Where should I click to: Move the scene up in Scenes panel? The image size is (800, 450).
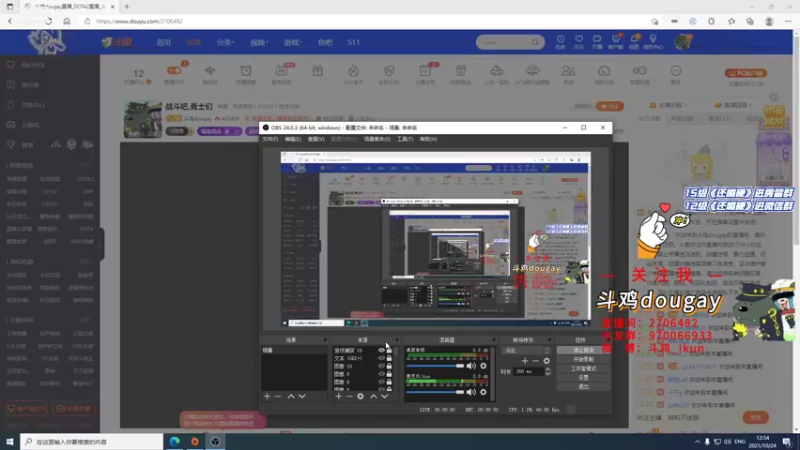(291, 396)
